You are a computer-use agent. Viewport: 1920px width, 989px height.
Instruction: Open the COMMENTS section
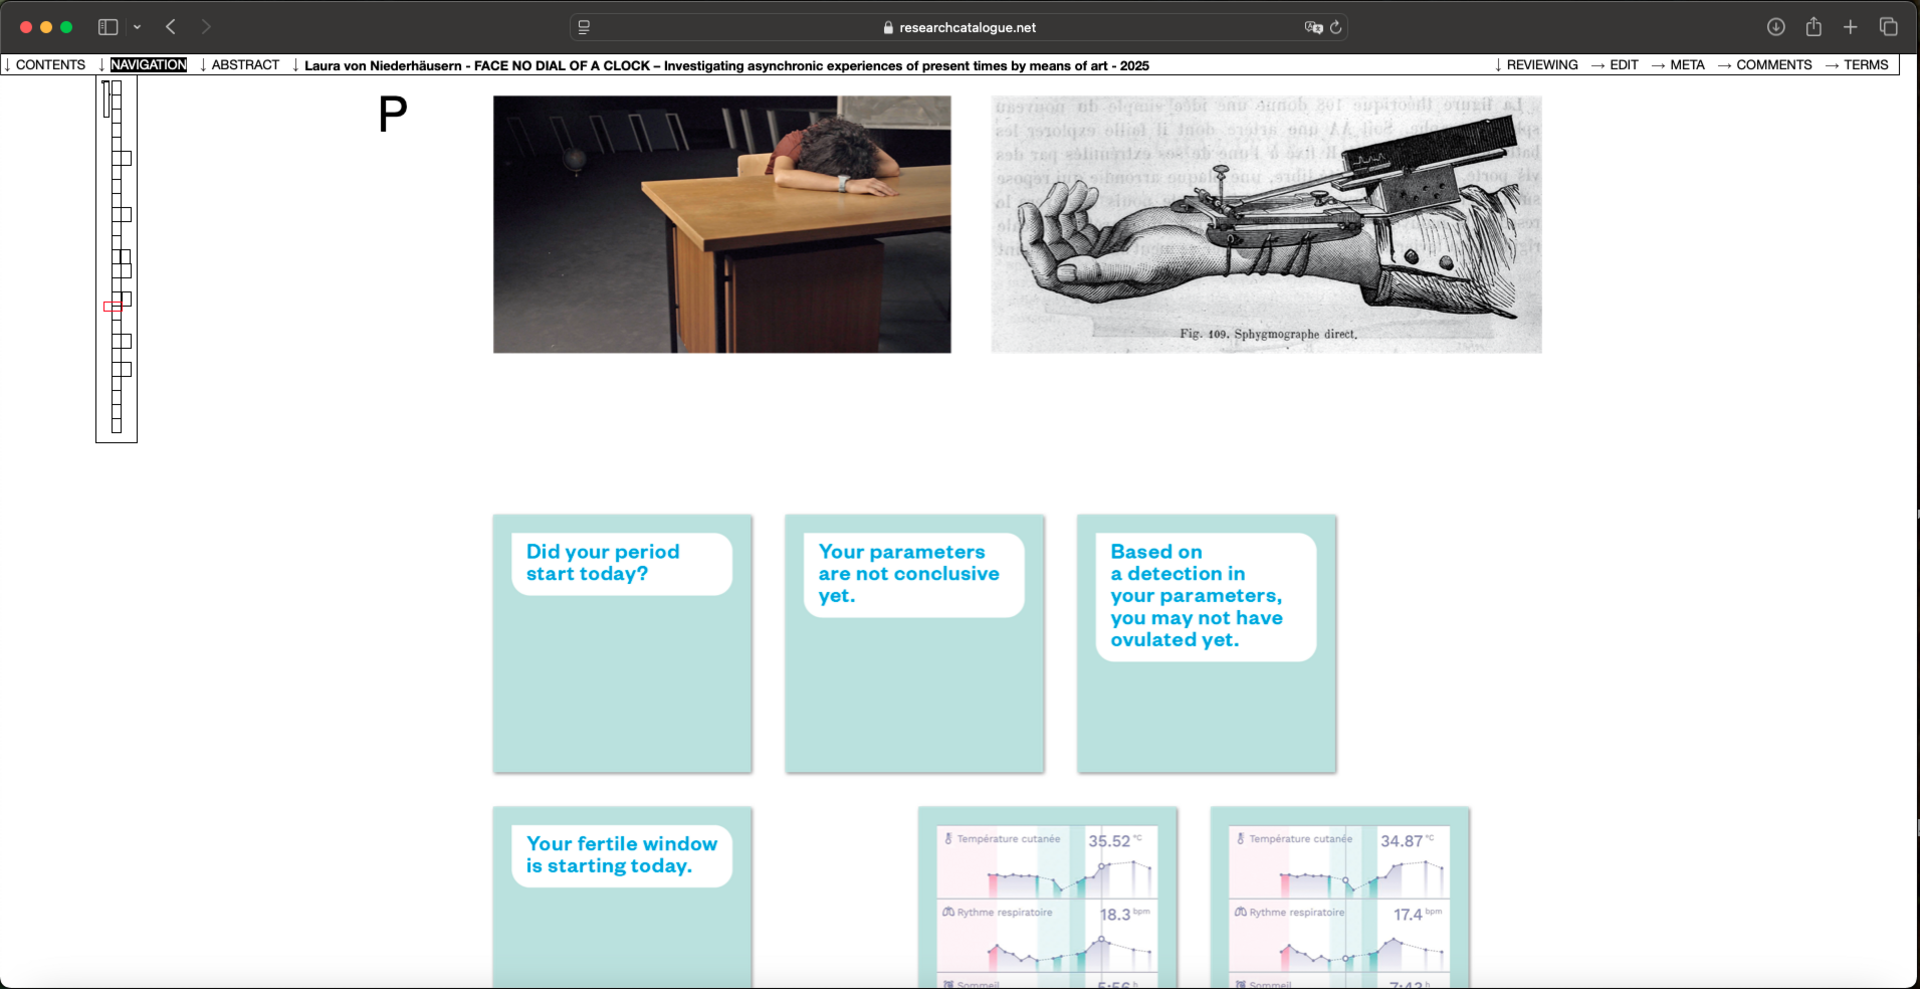point(1765,65)
